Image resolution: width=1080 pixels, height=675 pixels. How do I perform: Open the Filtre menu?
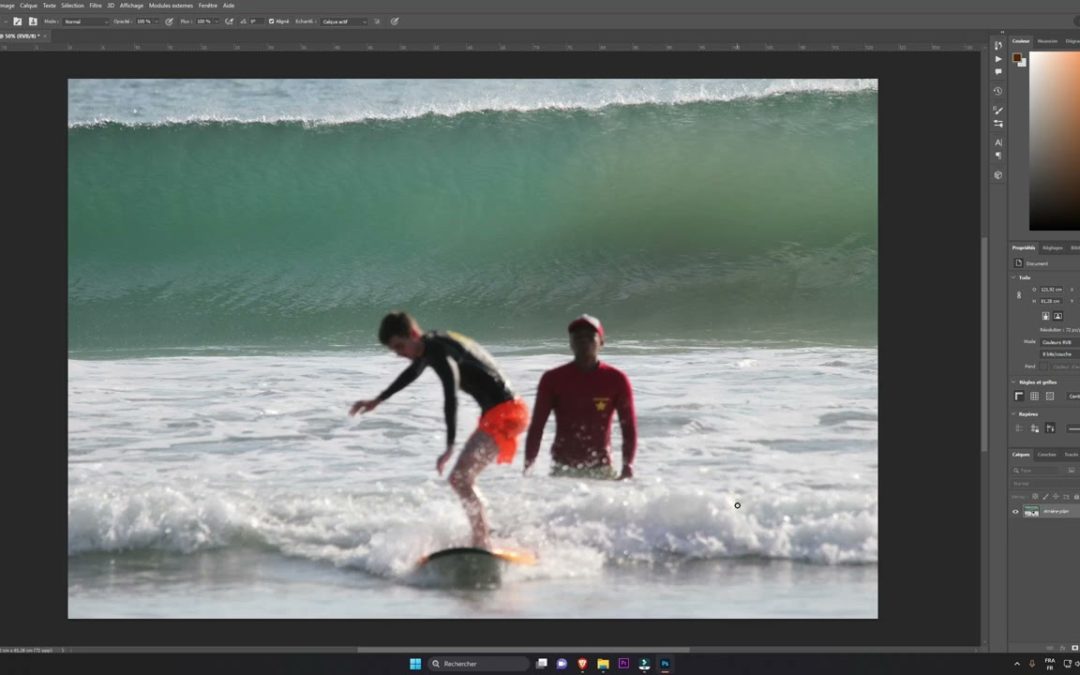pyautogui.click(x=96, y=6)
